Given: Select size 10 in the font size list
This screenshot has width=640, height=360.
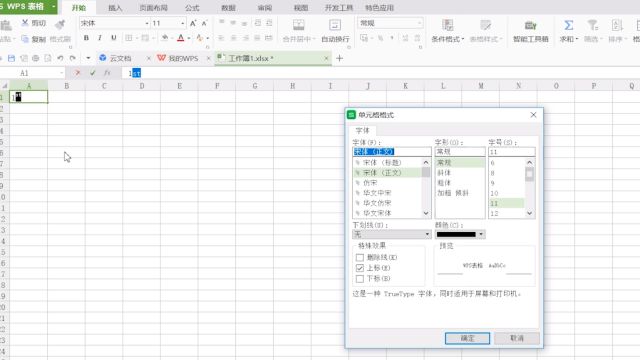Looking at the screenshot, I should 507,193.
